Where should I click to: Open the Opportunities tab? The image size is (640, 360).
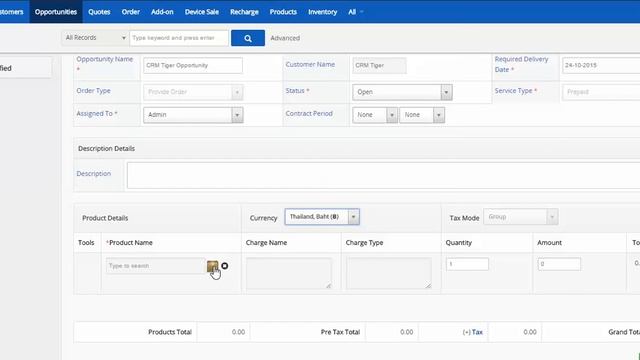coord(56,12)
